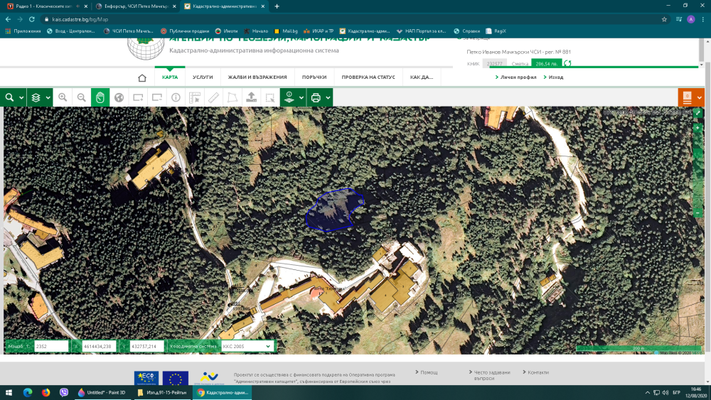Open ПРОВЕРКА НА СТАТУС menu item
Screen dimensions: 711x400
coord(368,77)
